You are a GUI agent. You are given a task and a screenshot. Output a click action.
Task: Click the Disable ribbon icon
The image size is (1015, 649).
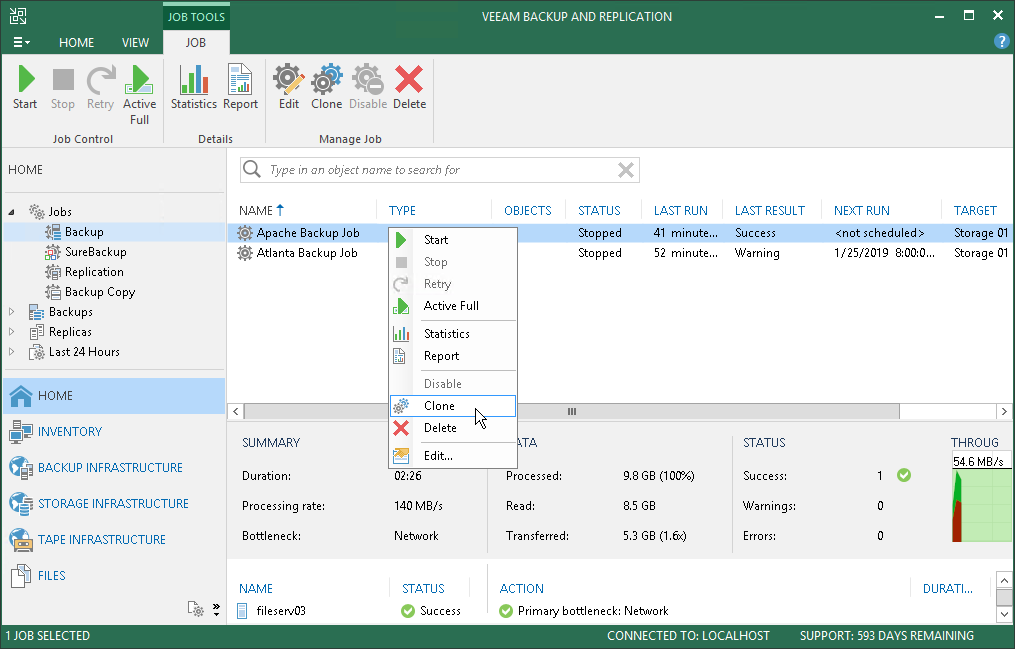368,87
